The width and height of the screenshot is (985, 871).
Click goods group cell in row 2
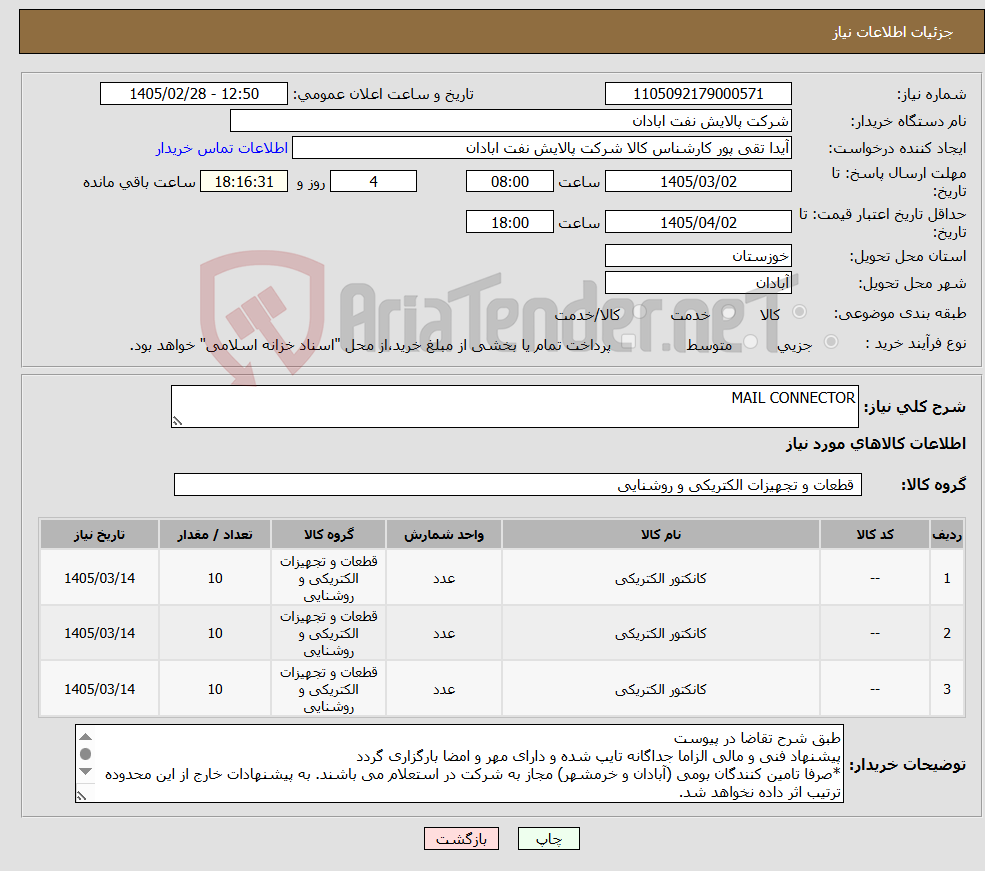(329, 634)
